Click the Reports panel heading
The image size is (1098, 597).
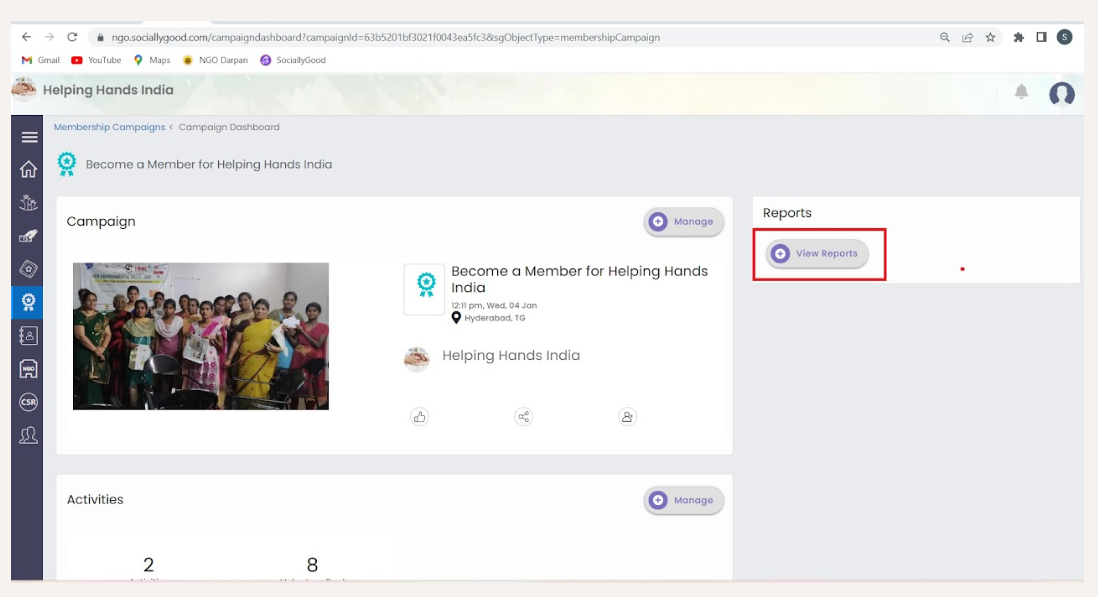click(x=787, y=213)
